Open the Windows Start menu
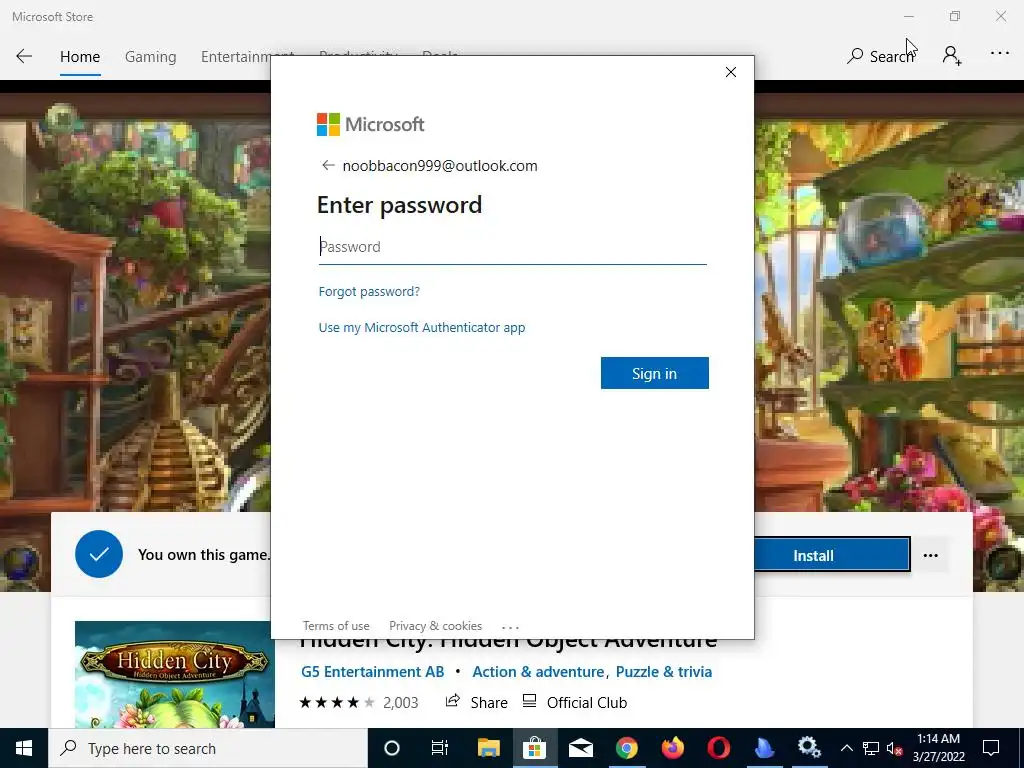1024x768 pixels. [x=24, y=748]
